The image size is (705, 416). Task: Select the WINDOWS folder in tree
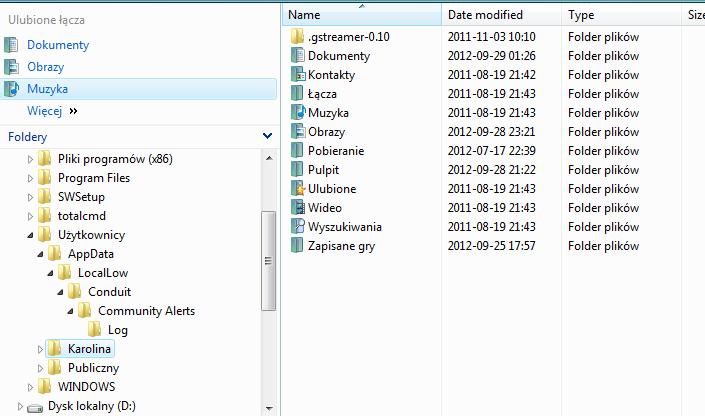(x=86, y=387)
